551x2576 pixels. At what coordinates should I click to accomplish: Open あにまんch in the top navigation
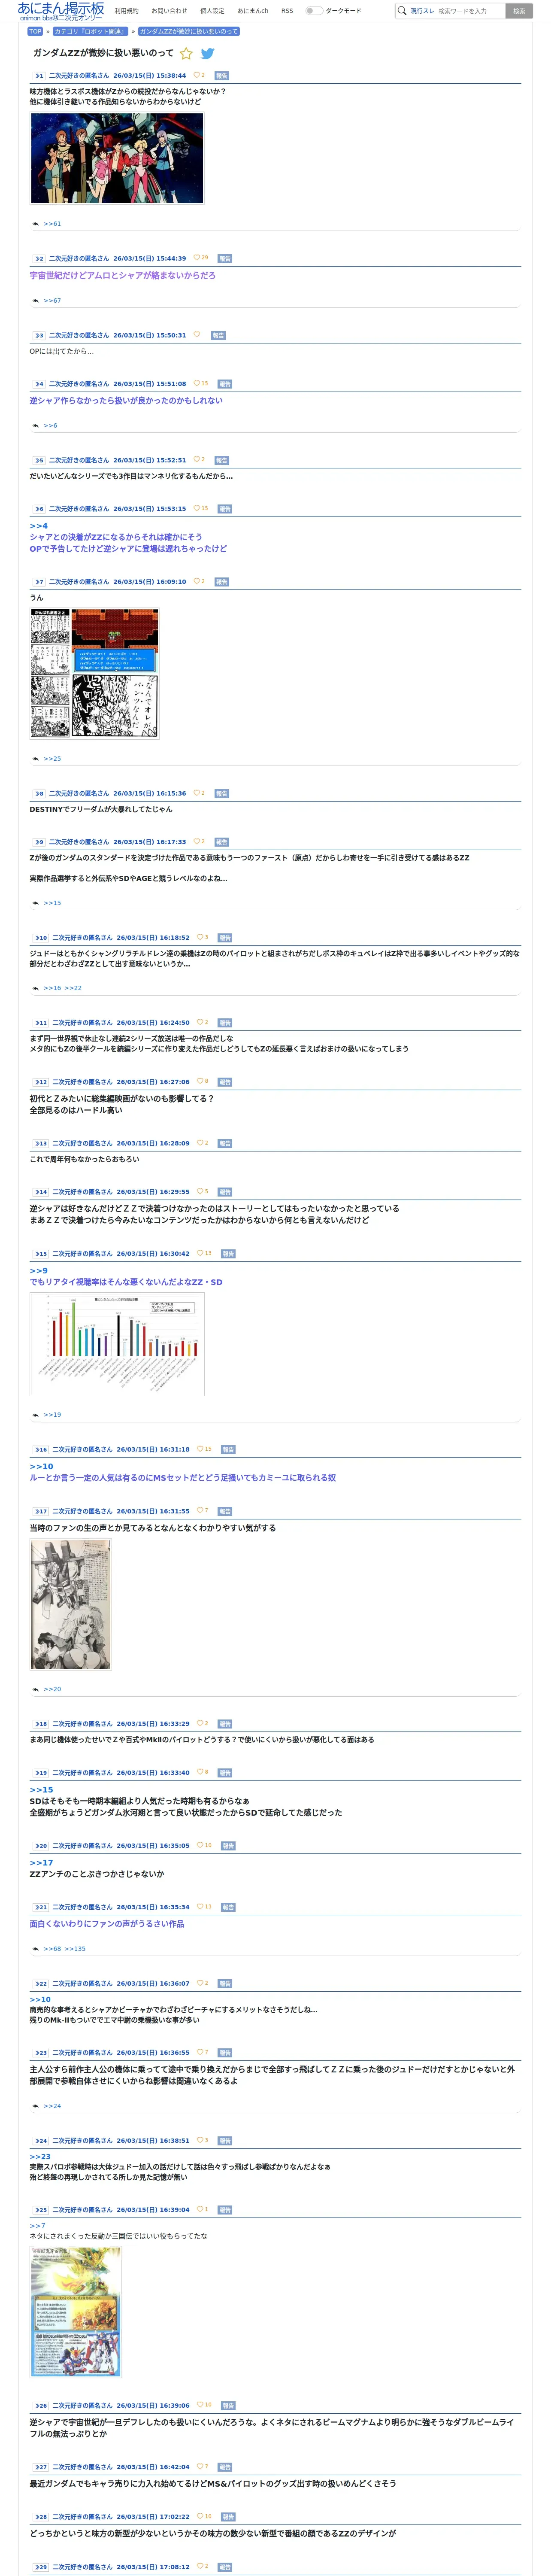(x=253, y=11)
